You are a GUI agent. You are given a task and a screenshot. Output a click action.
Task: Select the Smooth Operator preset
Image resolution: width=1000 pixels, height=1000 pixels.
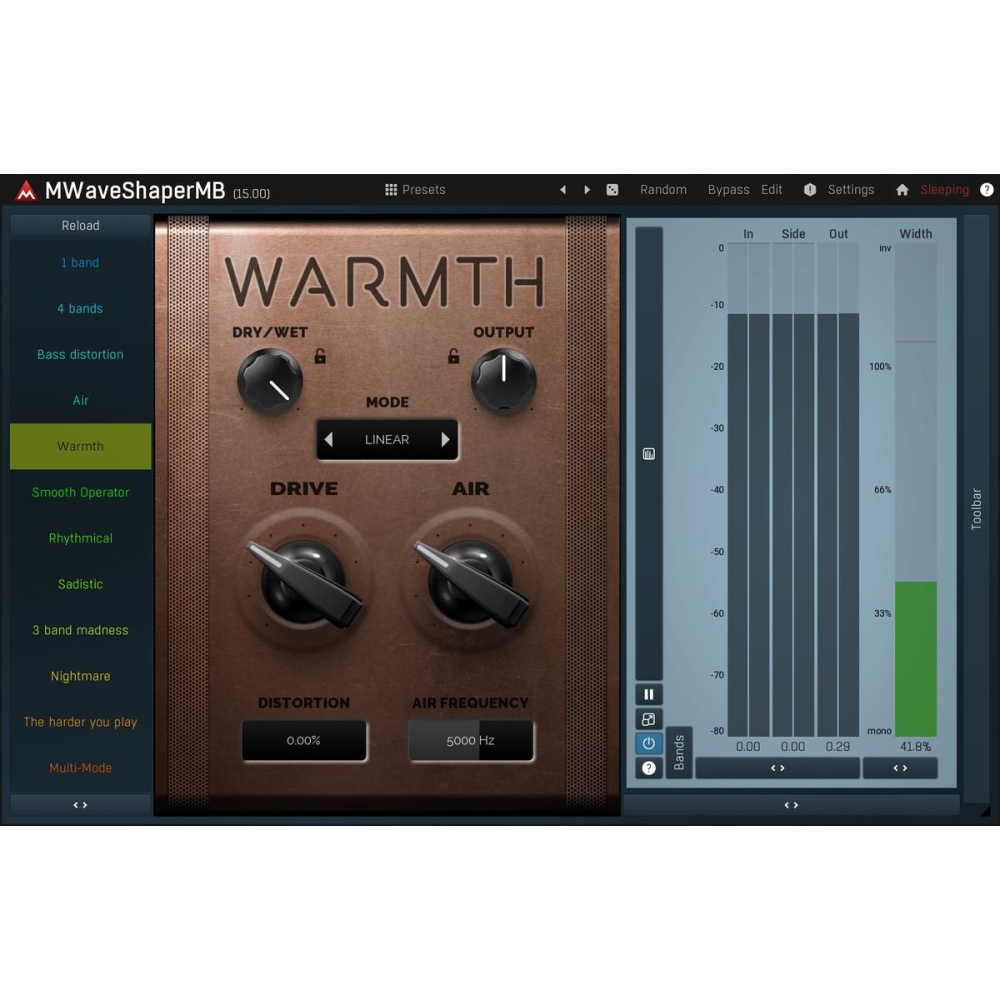click(80, 492)
